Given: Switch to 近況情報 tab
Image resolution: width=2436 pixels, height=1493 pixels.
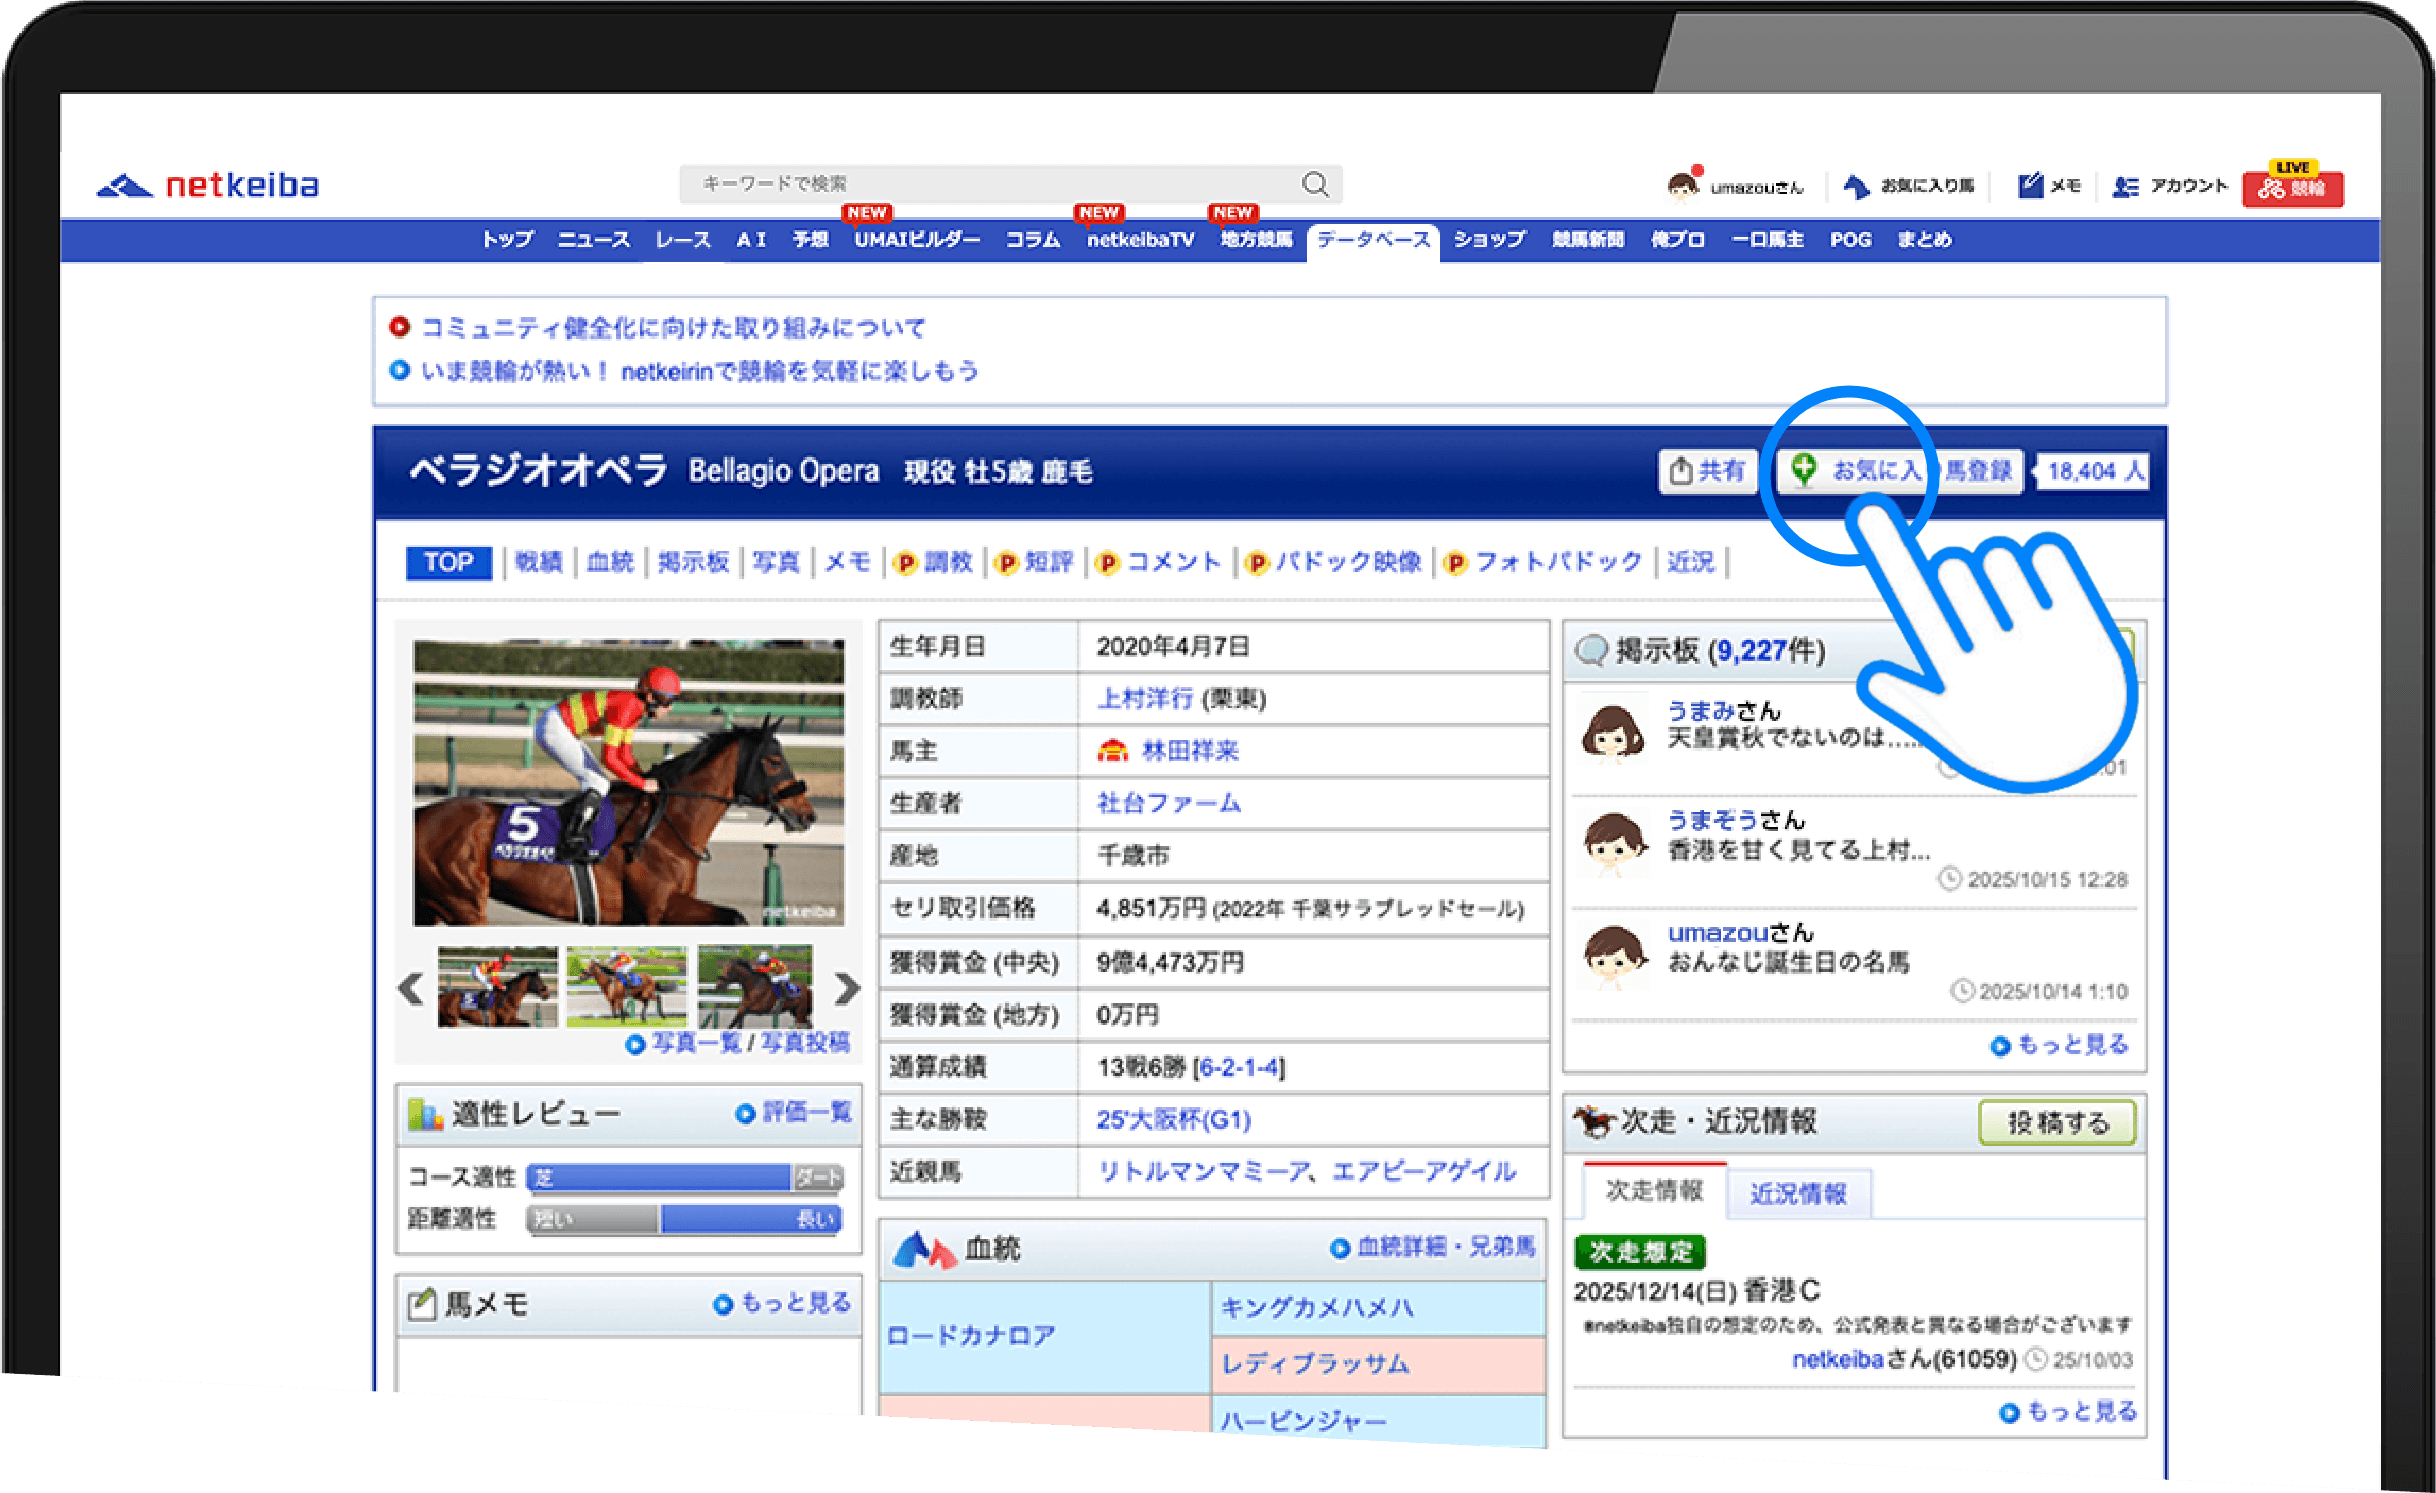Looking at the screenshot, I should point(1797,1194).
